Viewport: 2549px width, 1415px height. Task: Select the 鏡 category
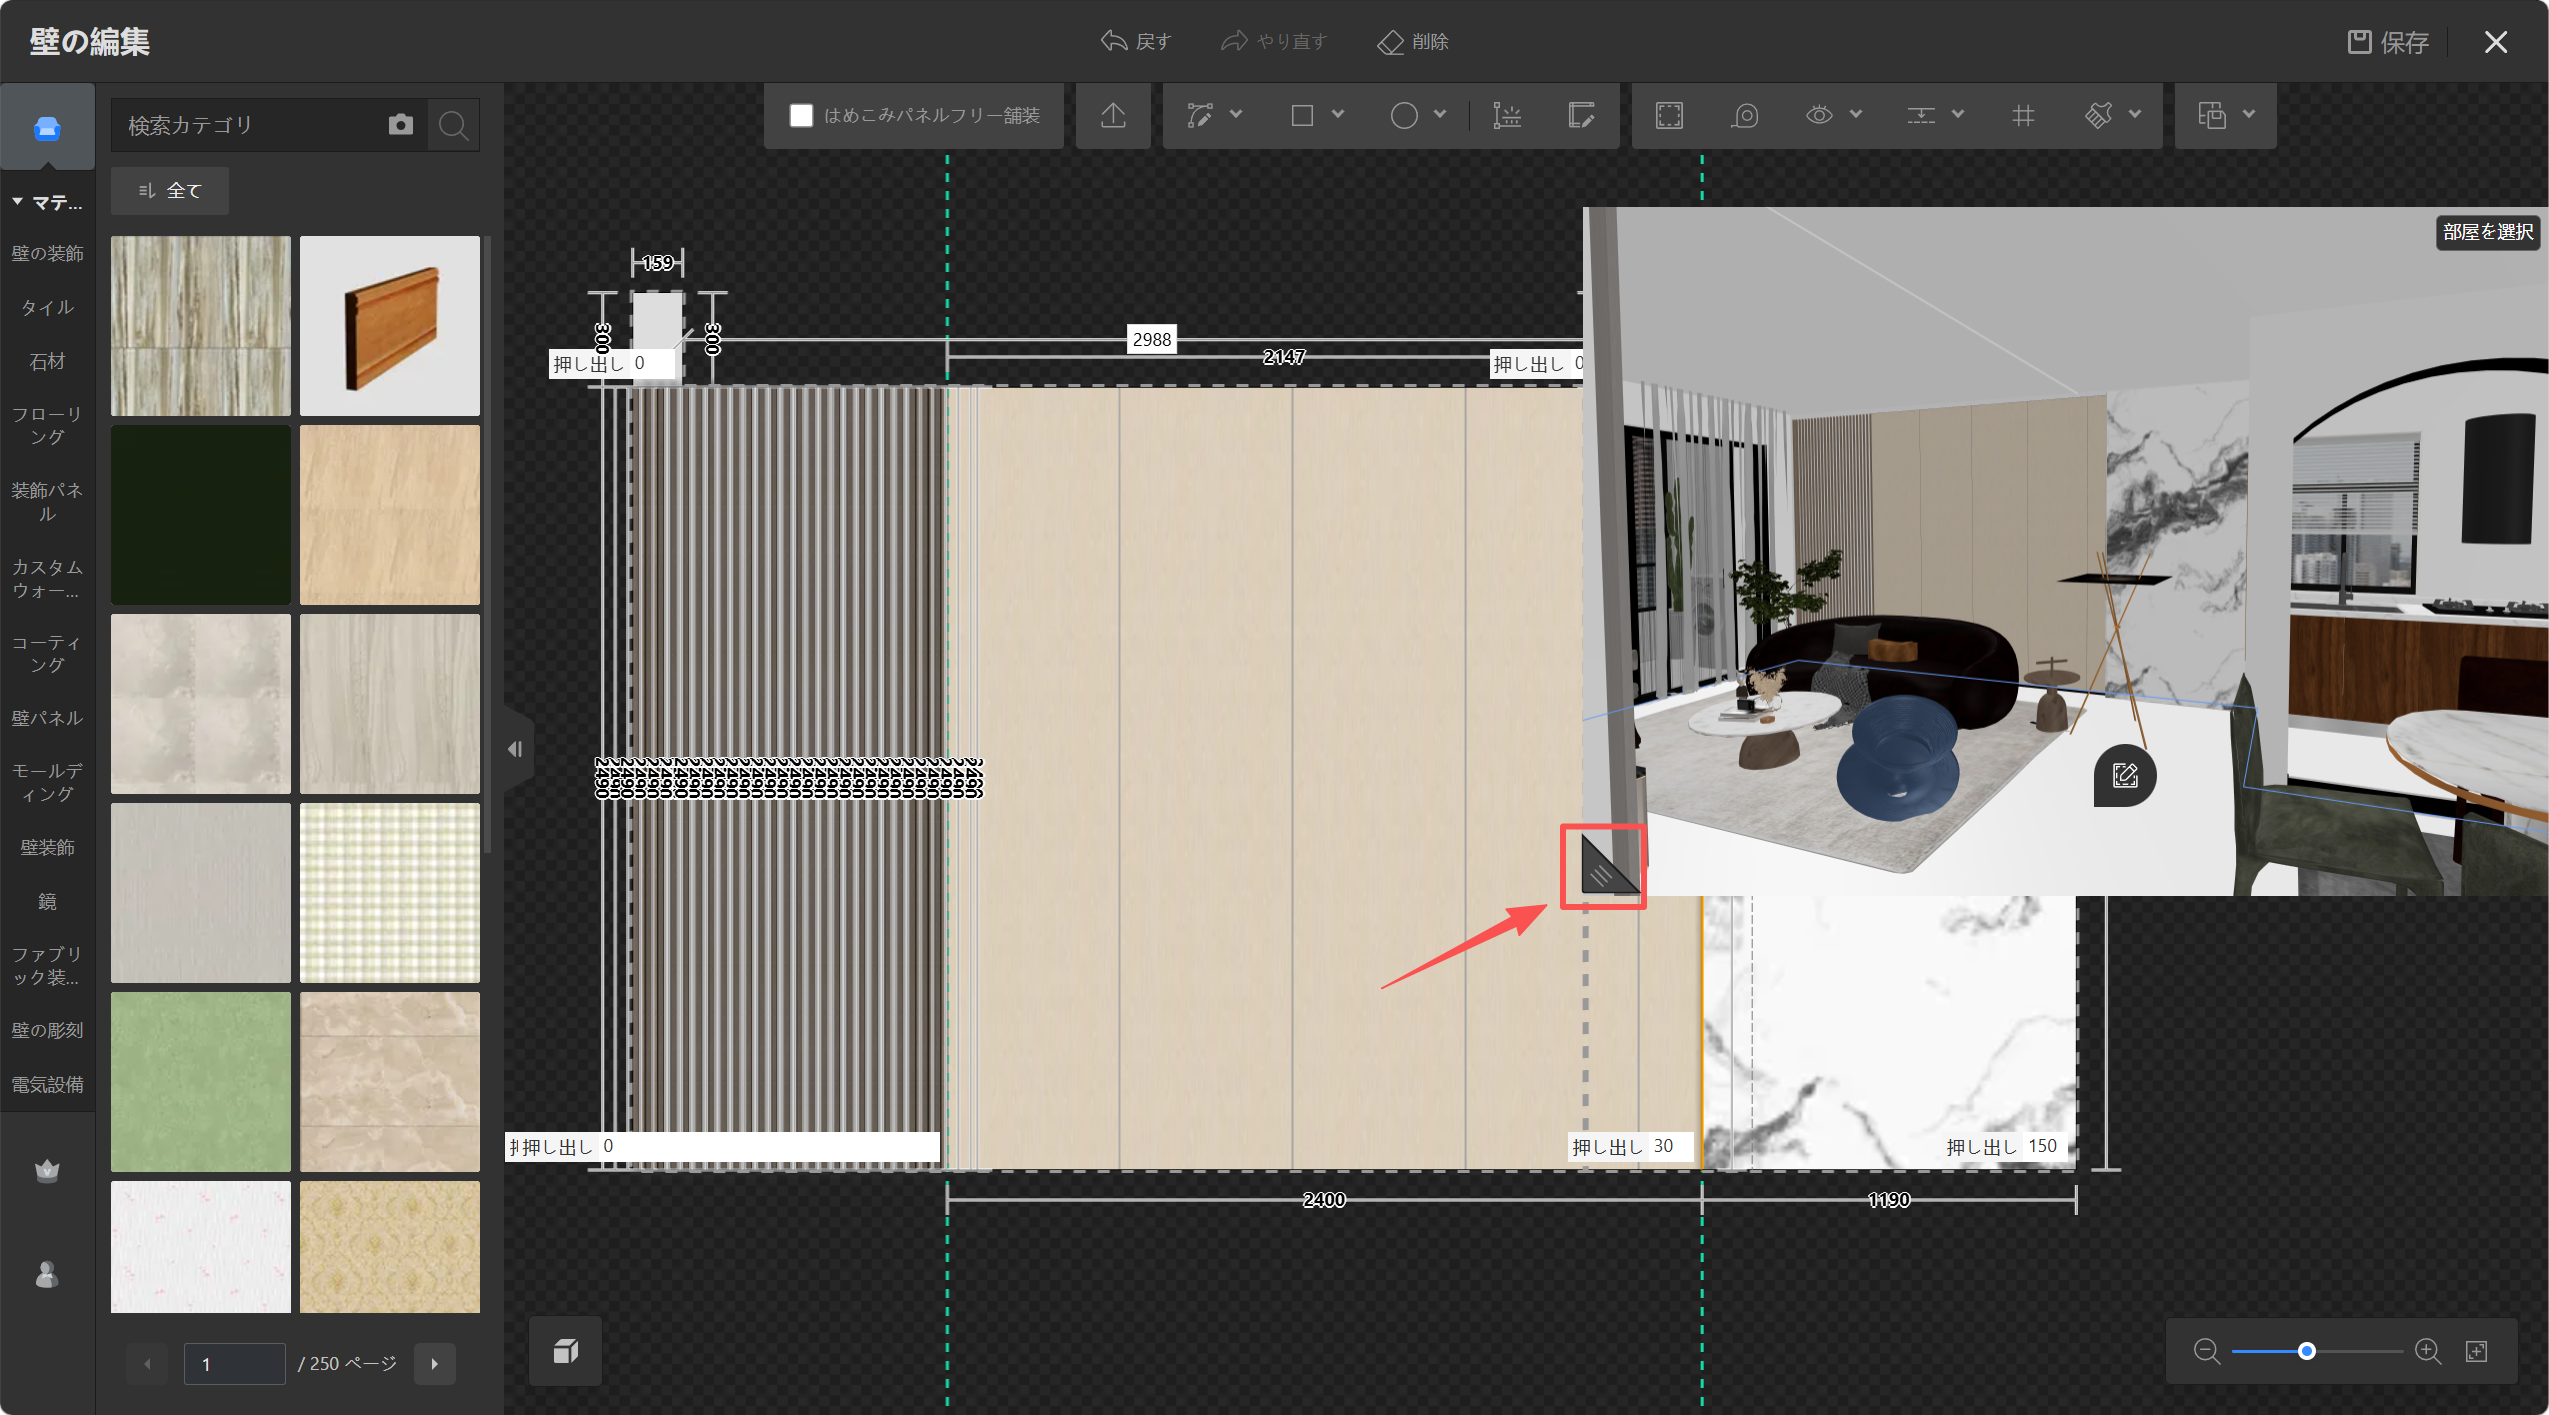pyautogui.click(x=47, y=901)
